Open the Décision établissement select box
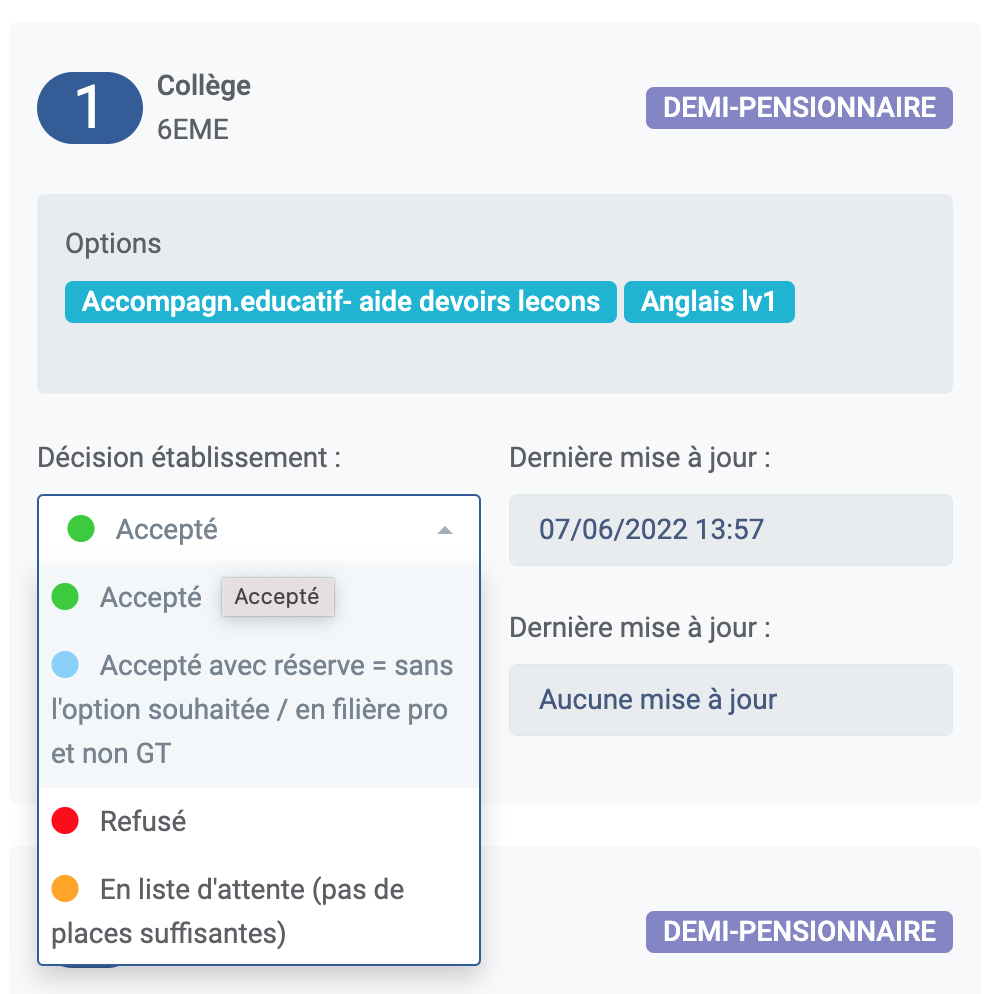 (x=259, y=529)
